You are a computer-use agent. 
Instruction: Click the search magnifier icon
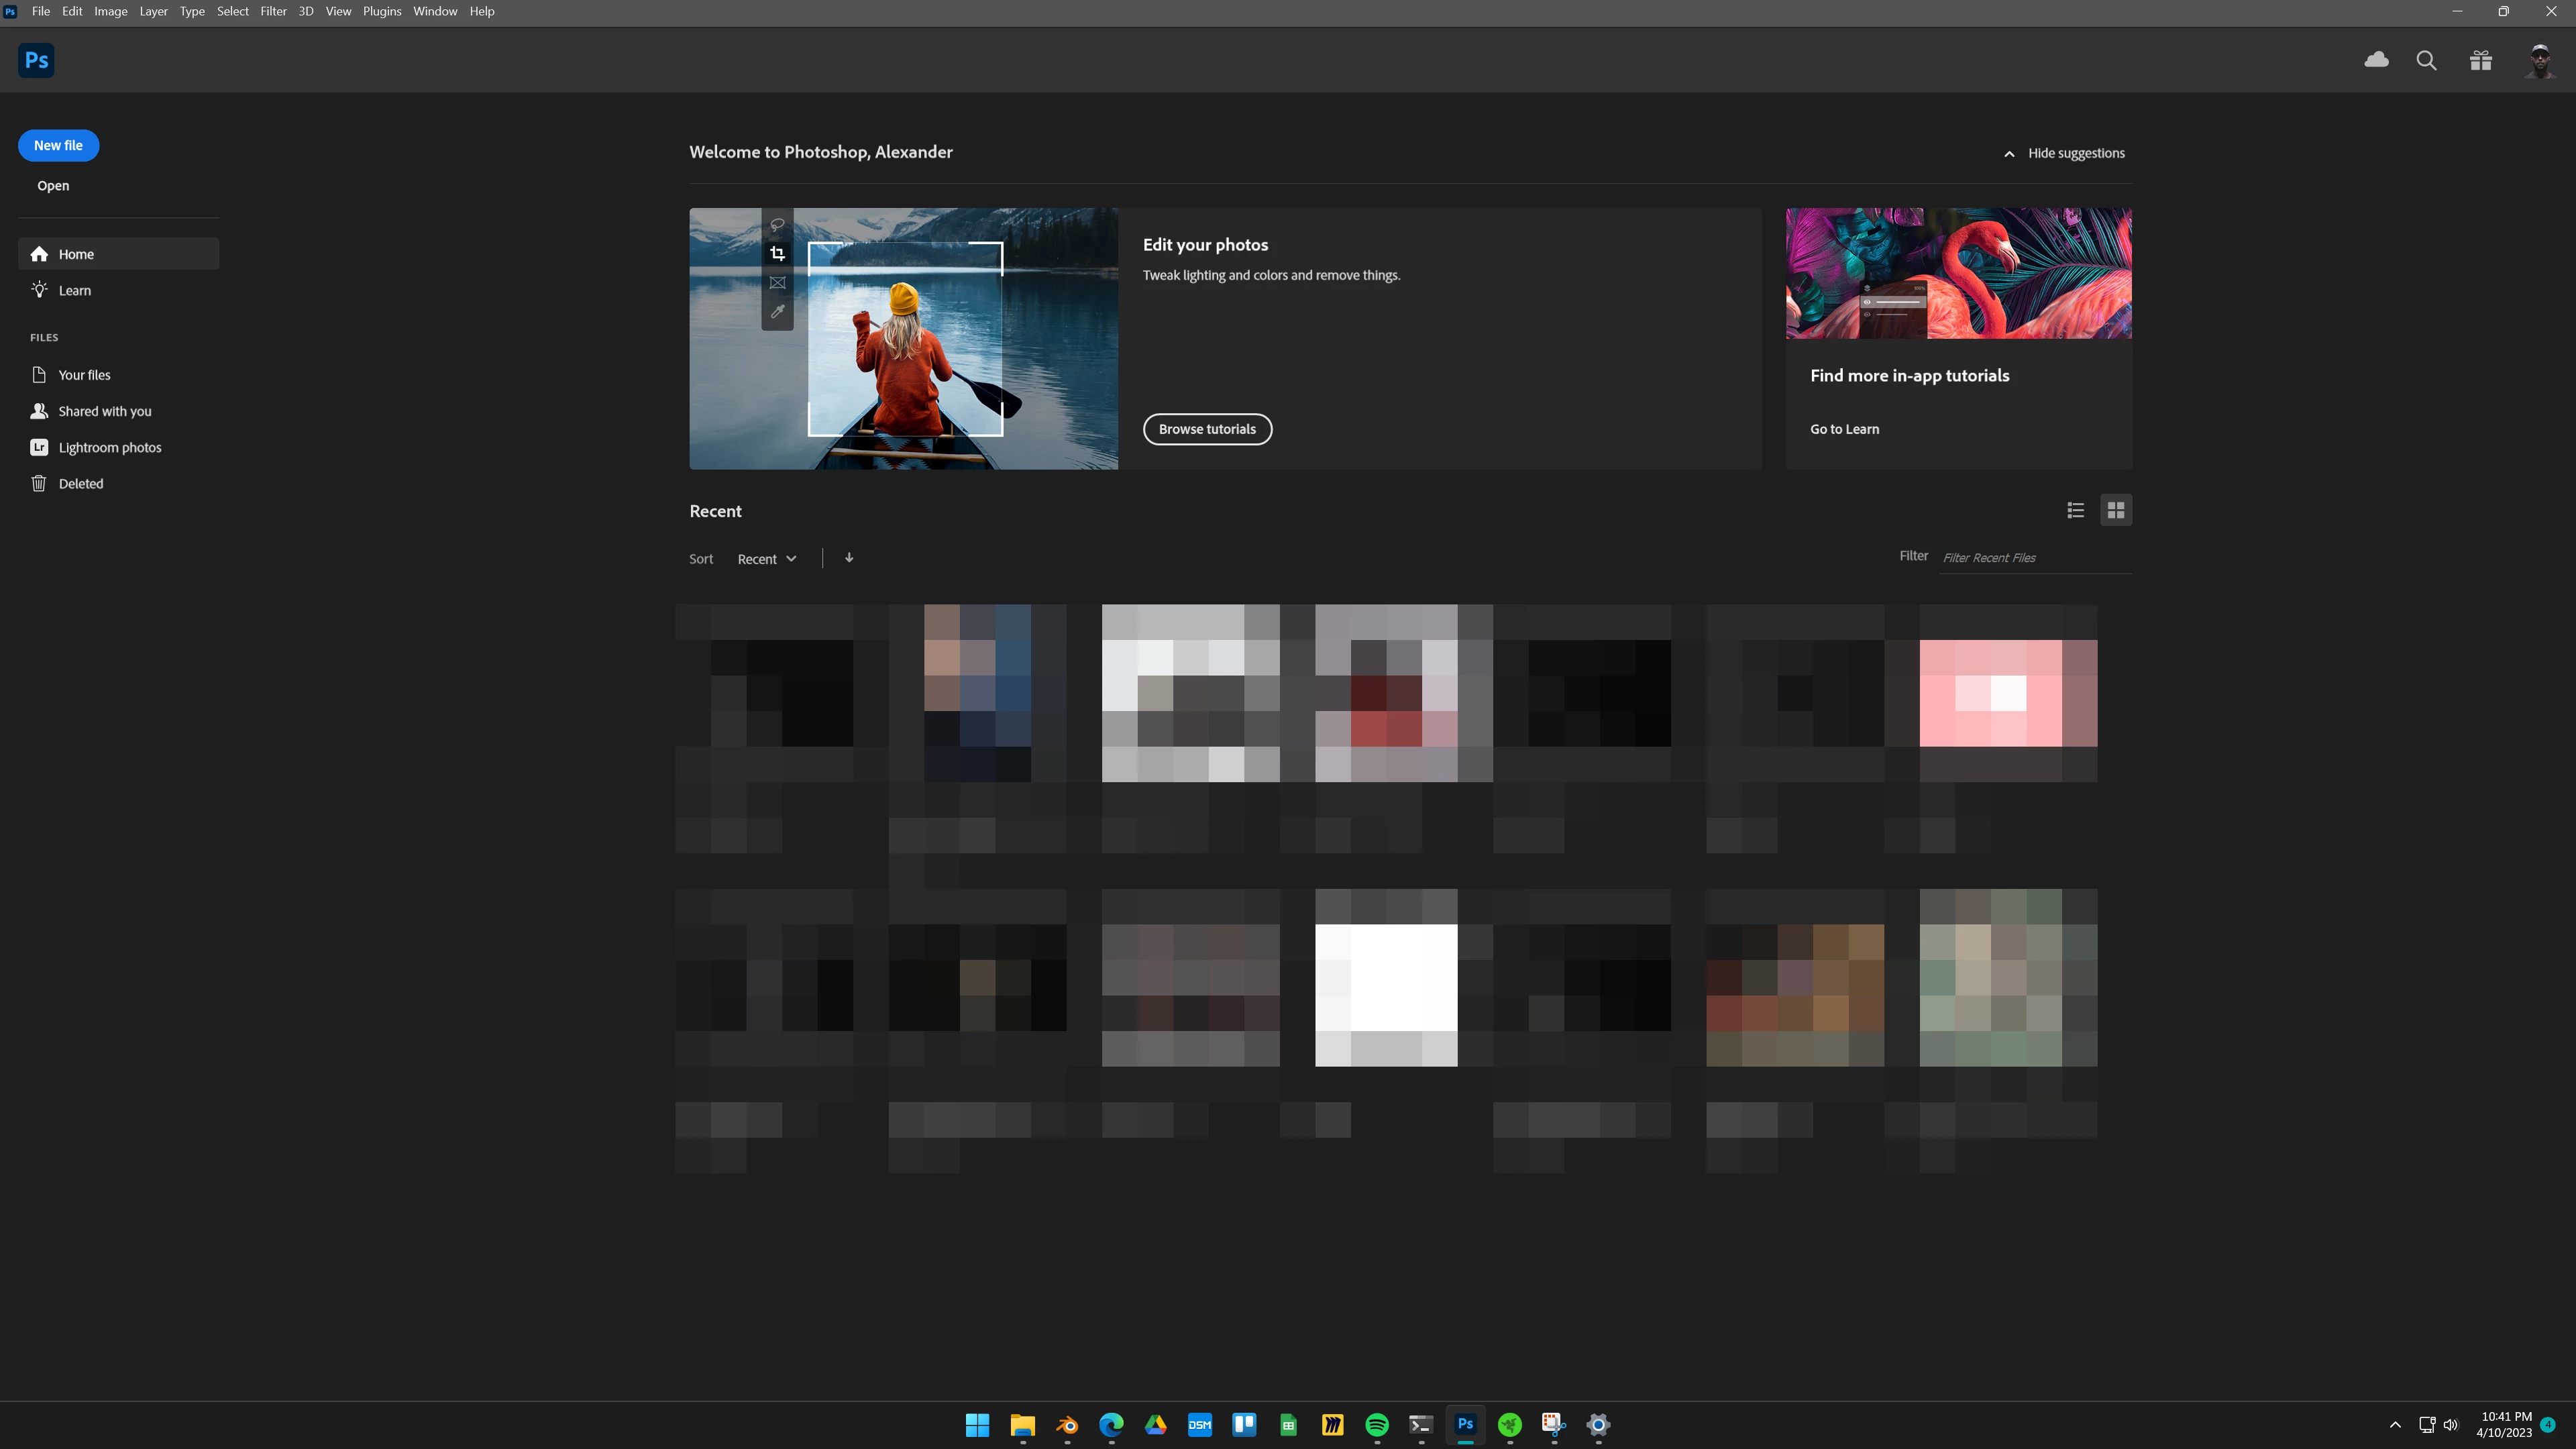pyautogui.click(x=2426, y=60)
